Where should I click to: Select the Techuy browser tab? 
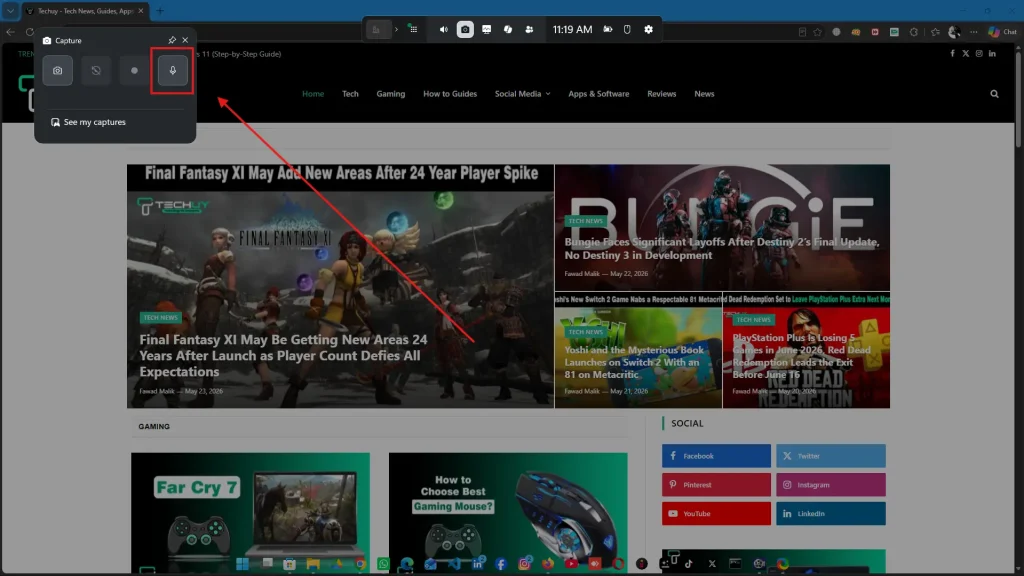(x=86, y=10)
